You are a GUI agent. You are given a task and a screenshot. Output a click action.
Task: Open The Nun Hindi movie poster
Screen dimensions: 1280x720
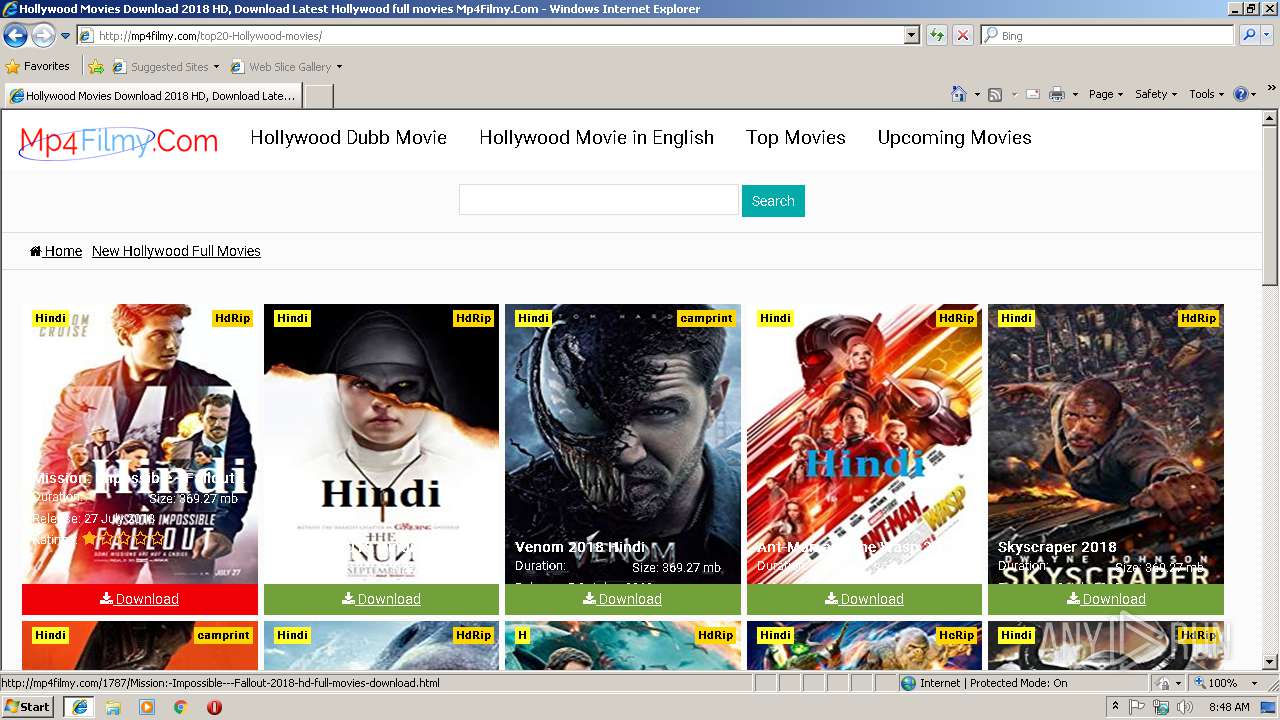point(381,444)
